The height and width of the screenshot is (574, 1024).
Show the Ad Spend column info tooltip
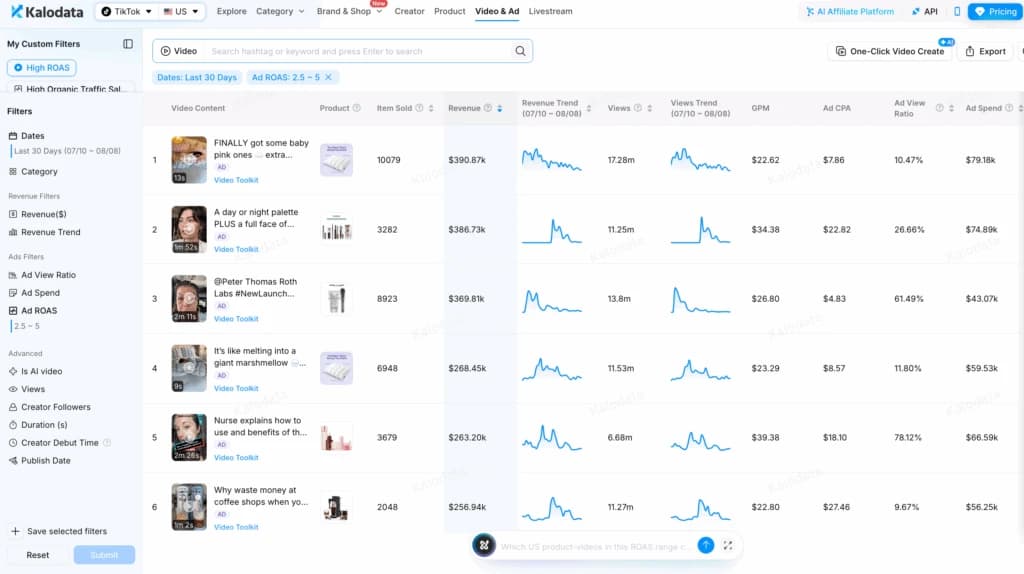[x=1009, y=108]
